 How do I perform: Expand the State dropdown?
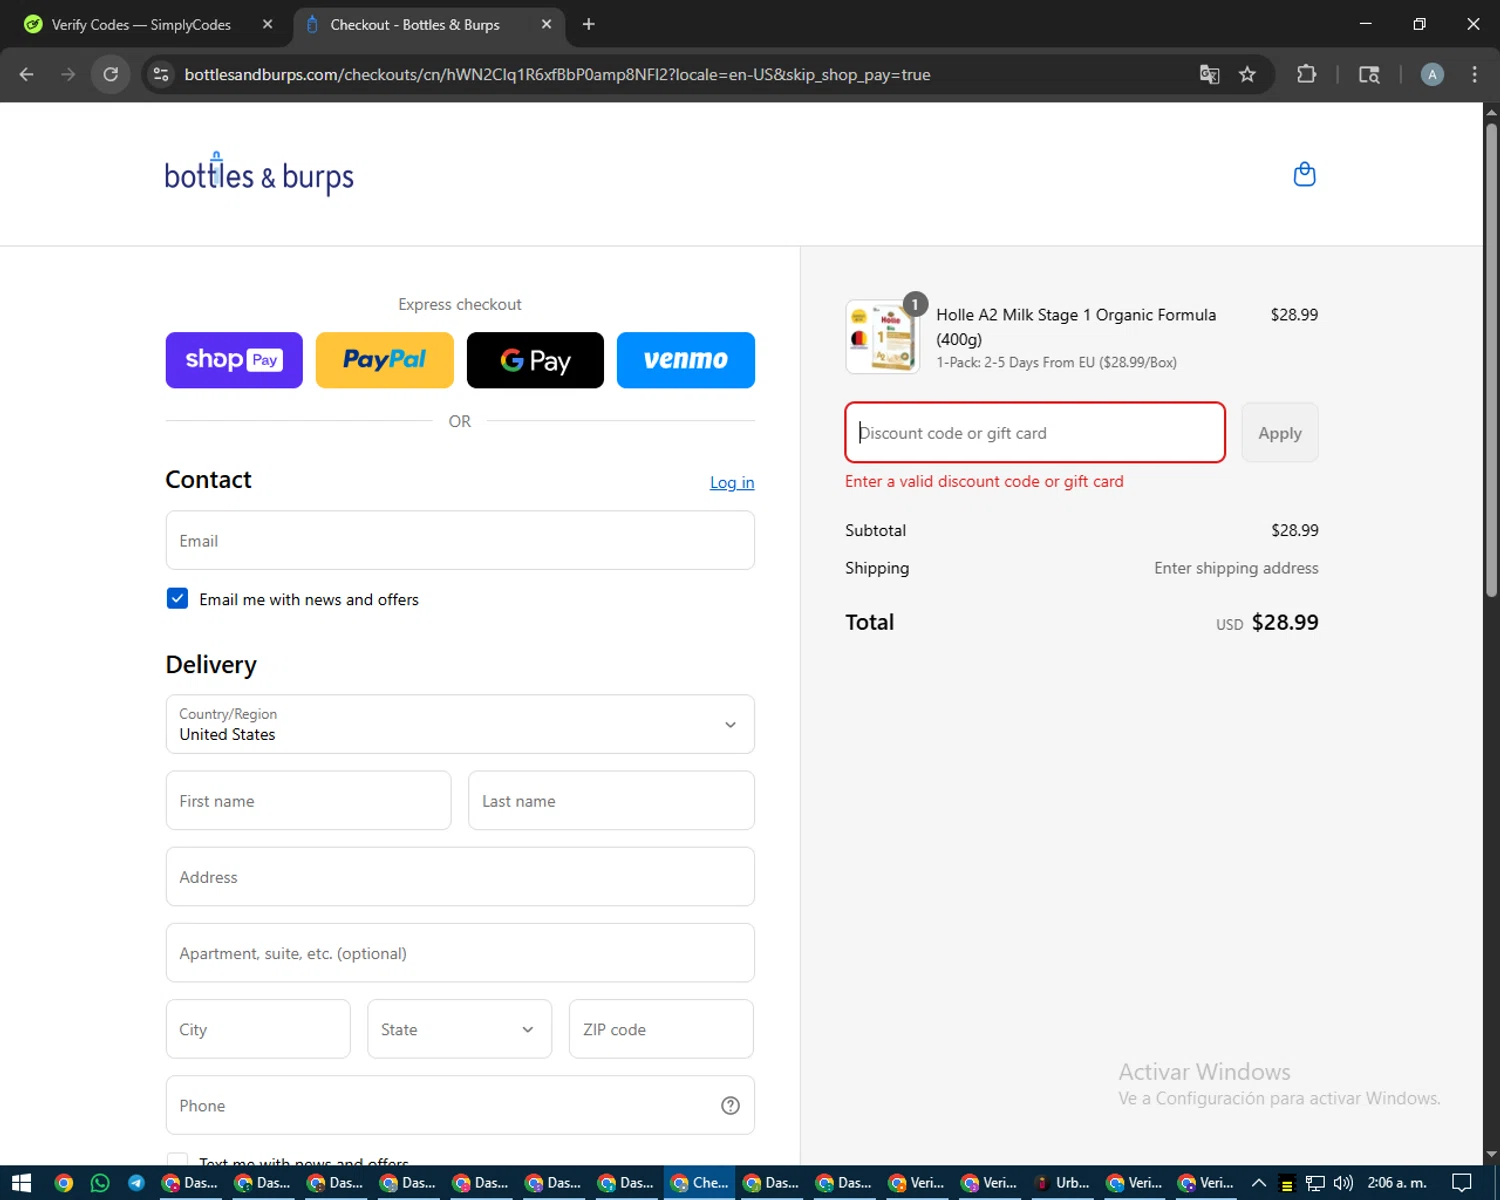(459, 1029)
